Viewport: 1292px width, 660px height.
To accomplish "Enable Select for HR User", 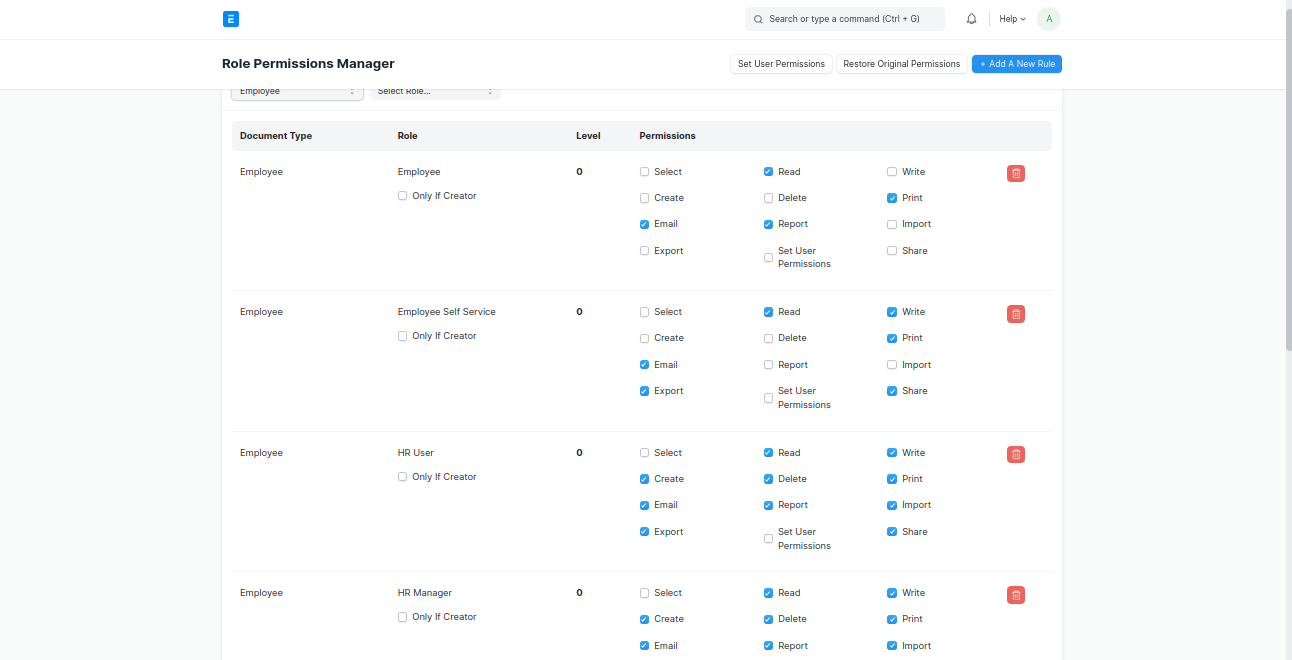I will (x=644, y=453).
